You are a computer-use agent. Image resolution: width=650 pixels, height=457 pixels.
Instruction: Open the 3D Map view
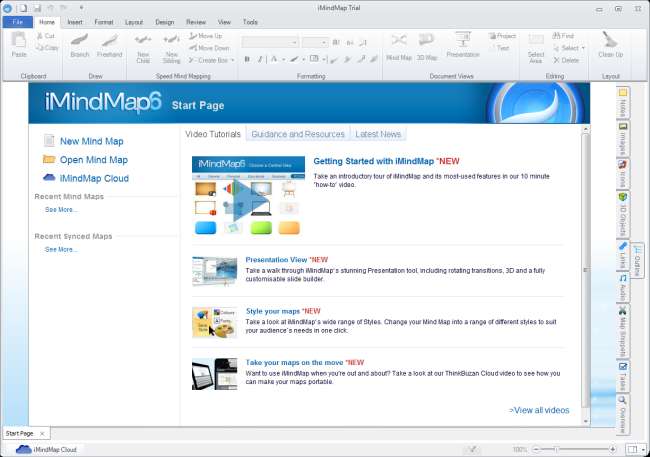pos(427,45)
